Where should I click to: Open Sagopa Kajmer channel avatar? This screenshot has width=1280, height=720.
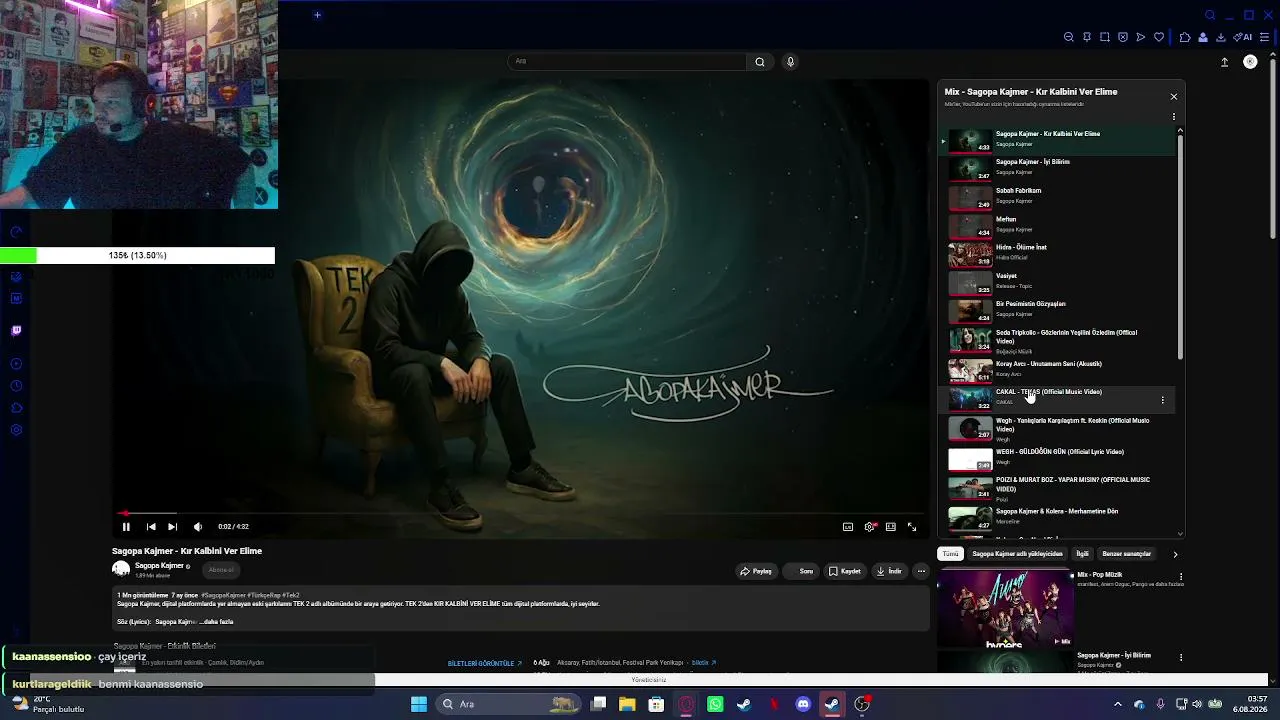coord(121,569)
